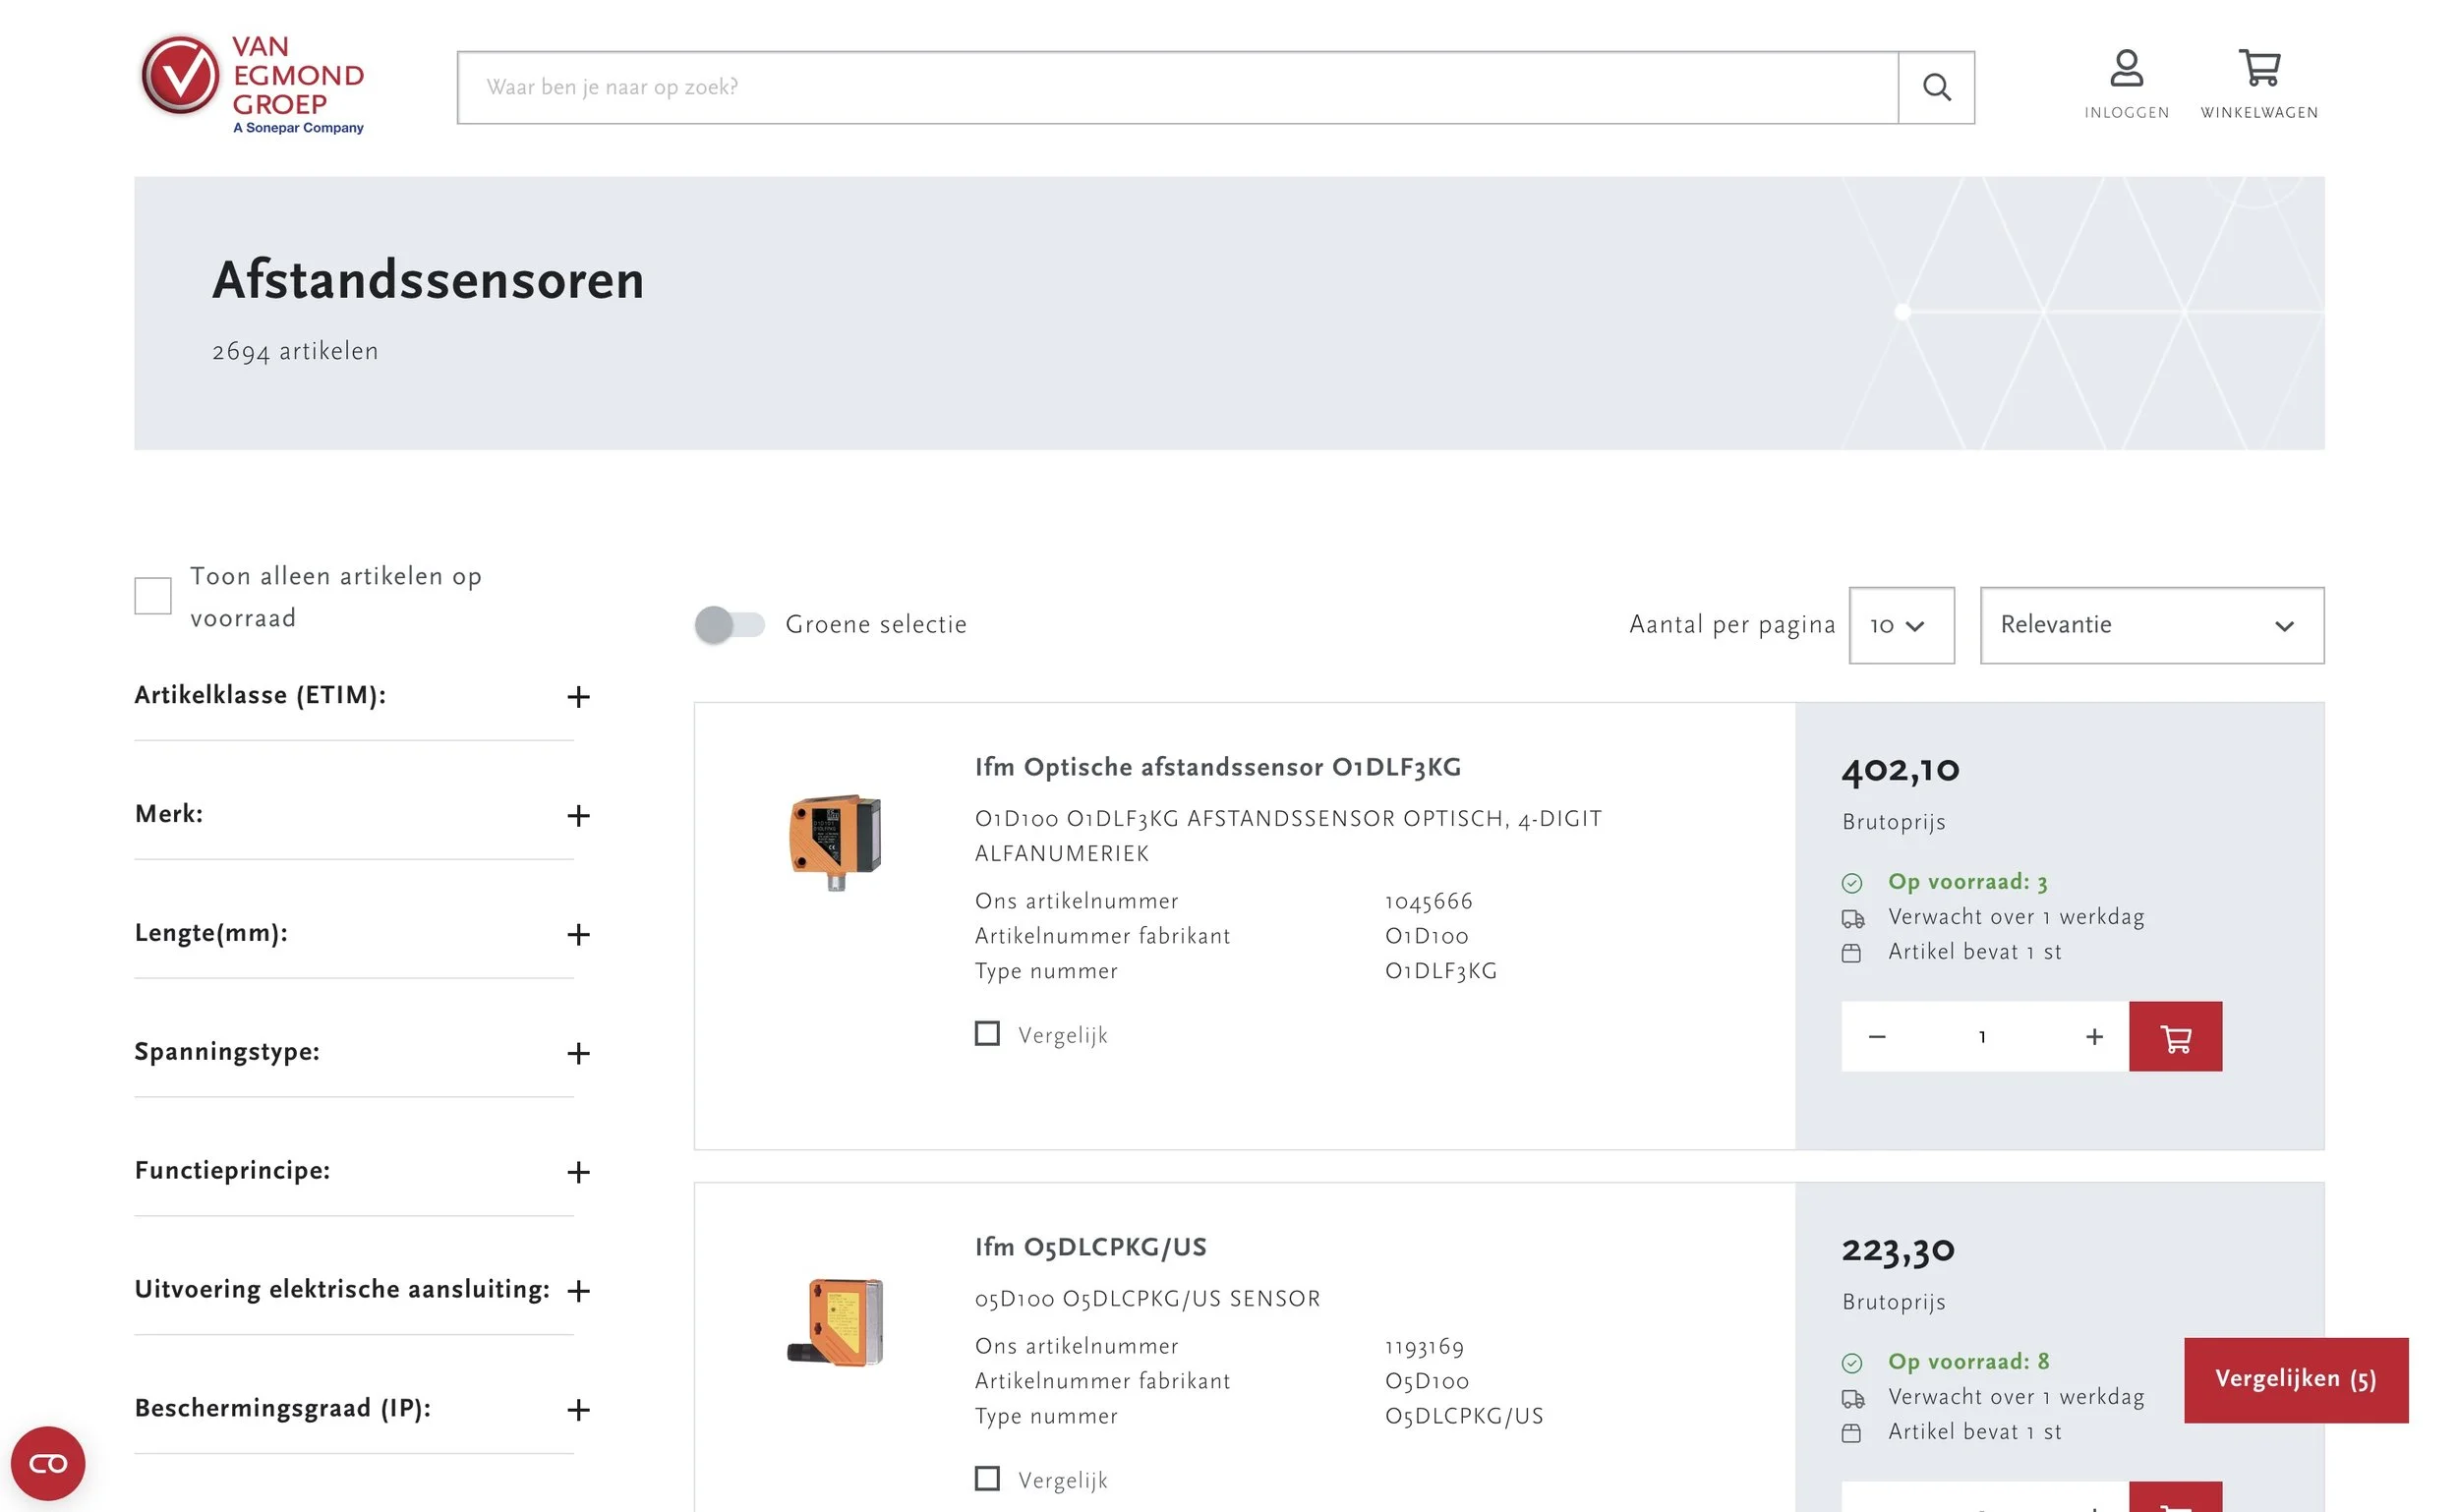Click the Afstandssensoren heading
Image resolution: width=2458 pixels, height=1512 pixels.
click(x=428, y=280)
